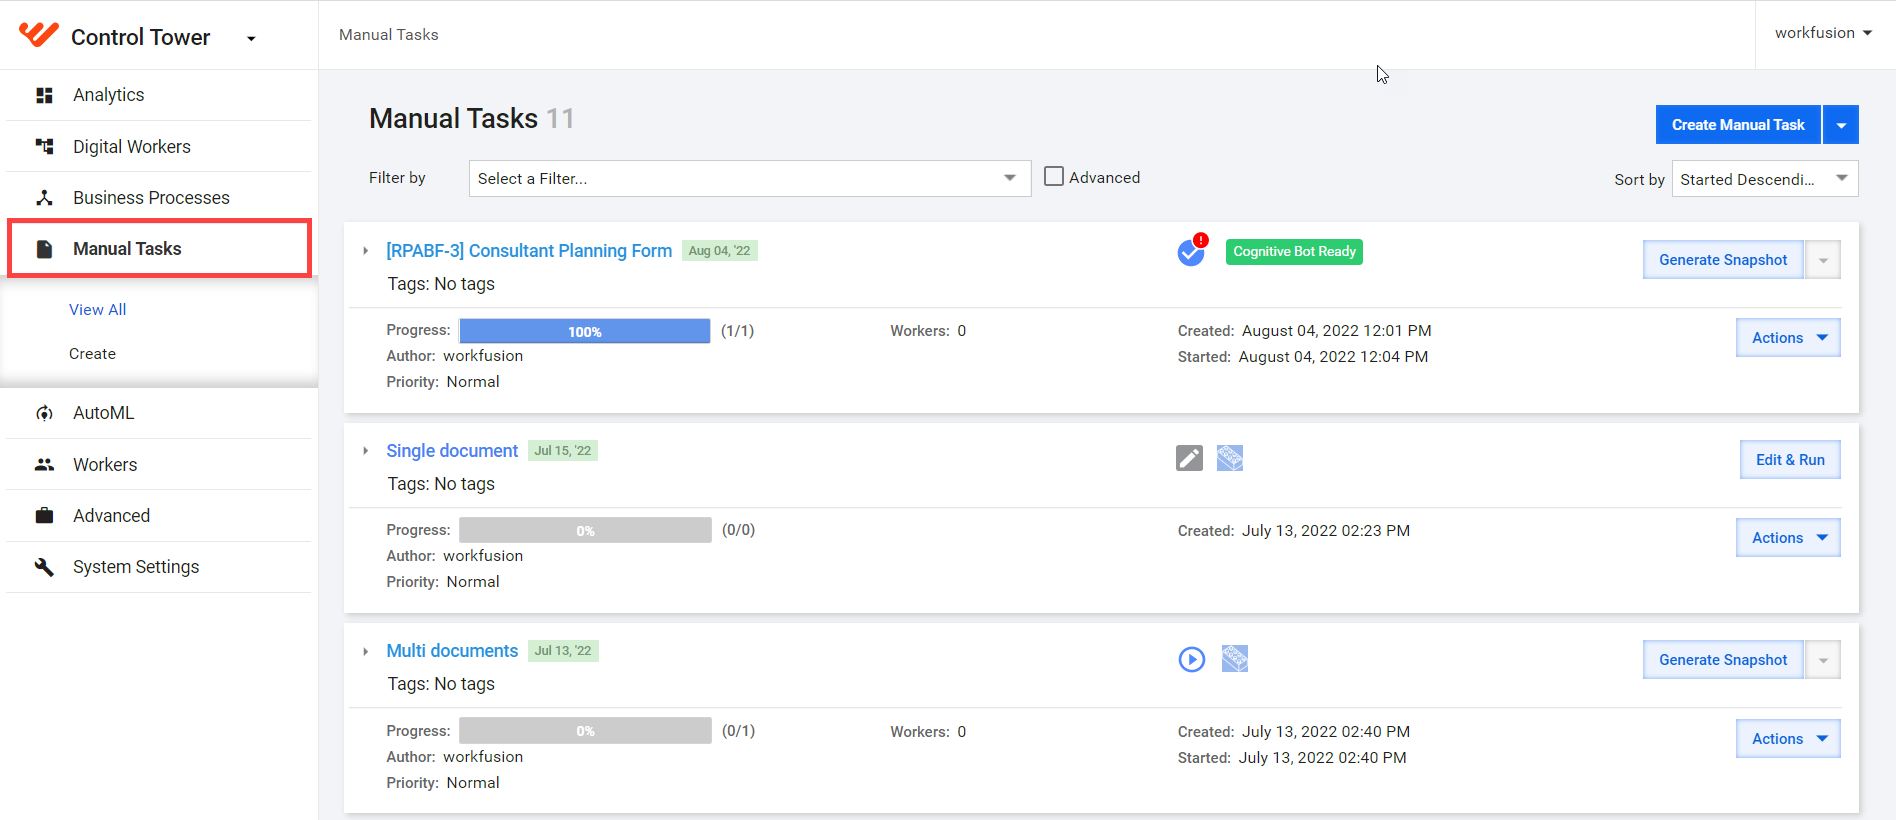This screenshot has width=1896, height=820.
Task: Click the 100% progress bar
Action: coord(585,331)
